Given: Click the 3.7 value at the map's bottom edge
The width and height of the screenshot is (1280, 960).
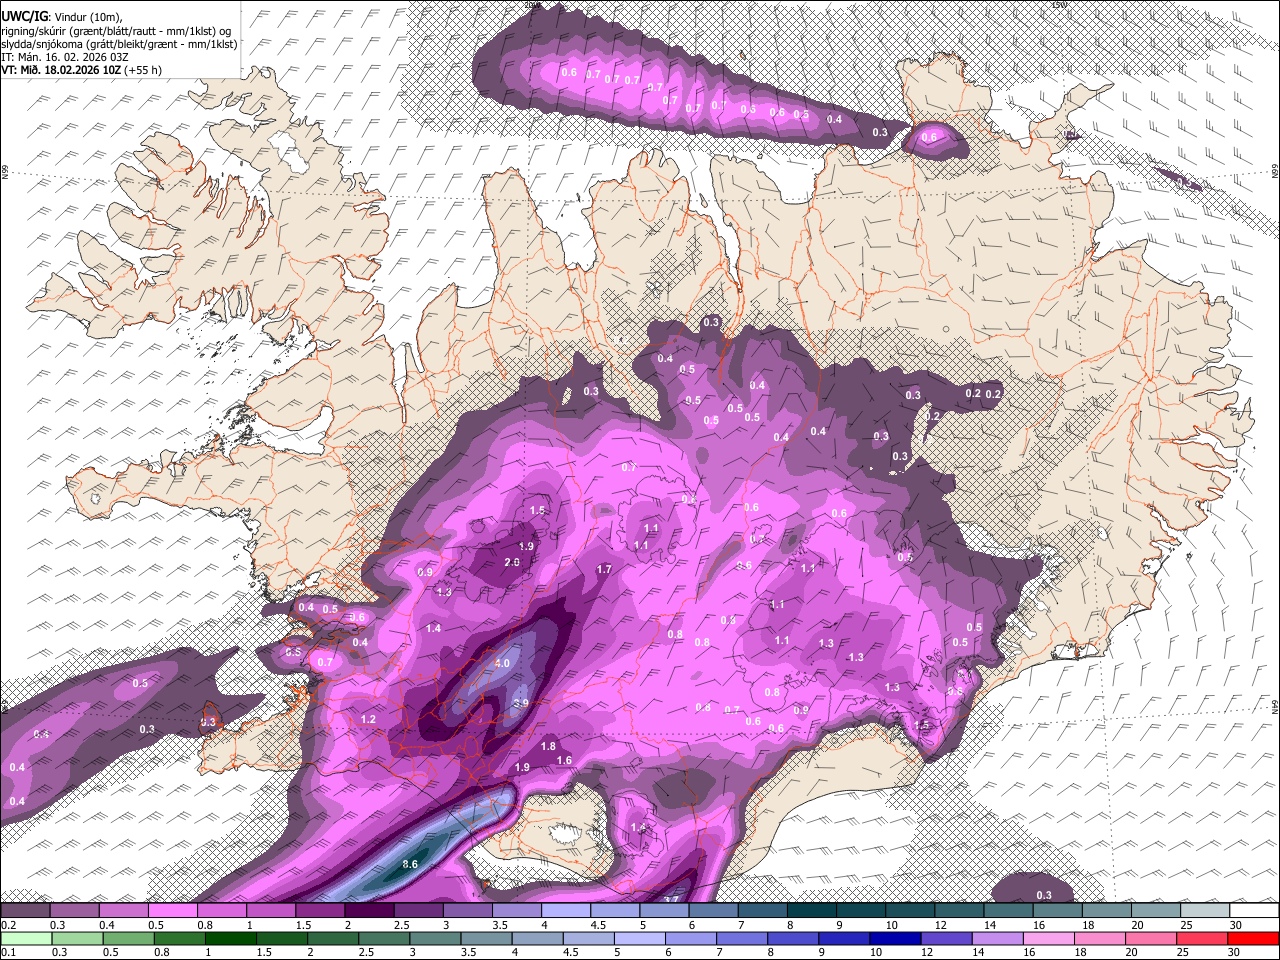Looking at the screenshot, I should [671, 899].
